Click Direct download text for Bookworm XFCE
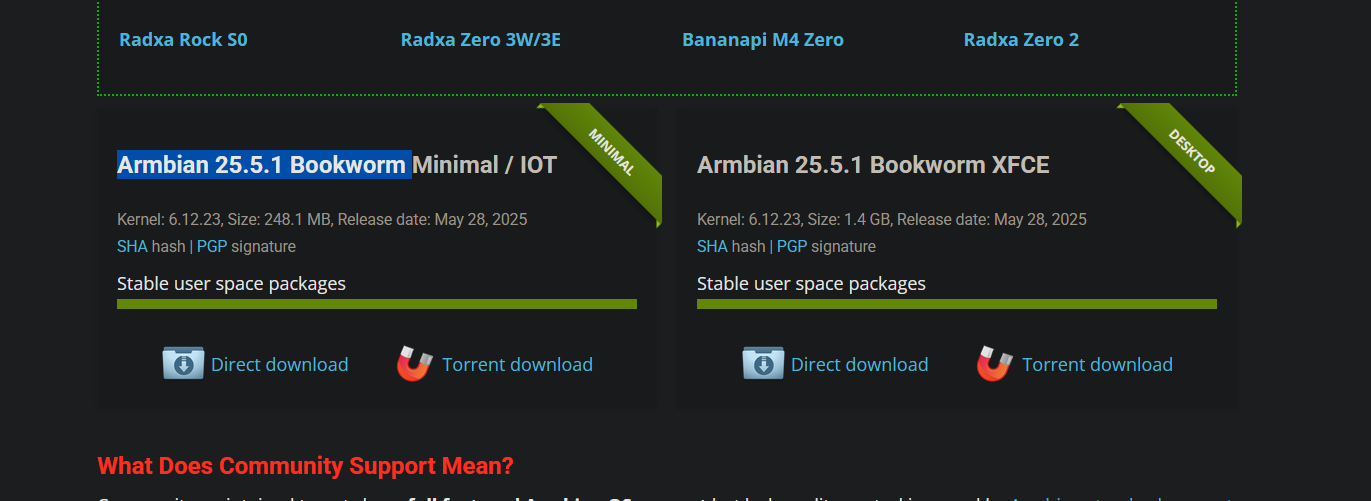 coord(860,365)
